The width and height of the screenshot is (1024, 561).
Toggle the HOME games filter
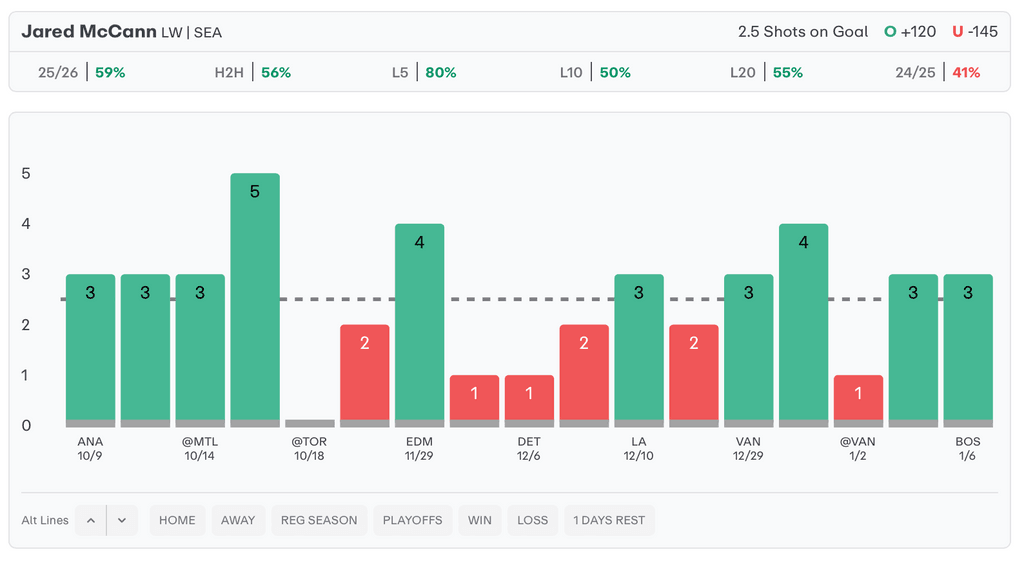(x=177, y=520)
